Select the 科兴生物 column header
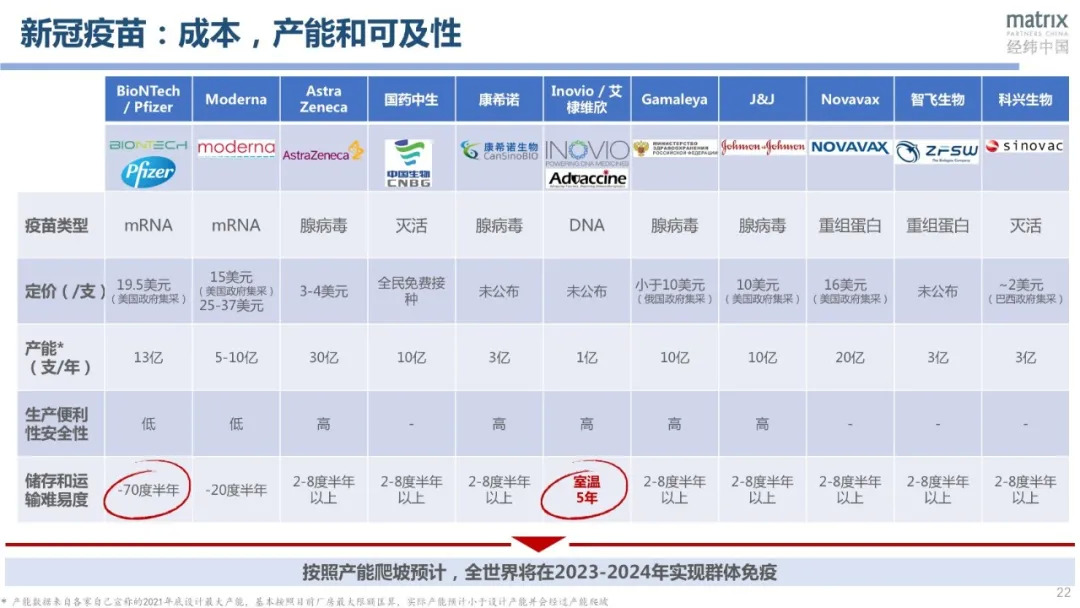The image size is (1080, 608). click(1026, 99)
